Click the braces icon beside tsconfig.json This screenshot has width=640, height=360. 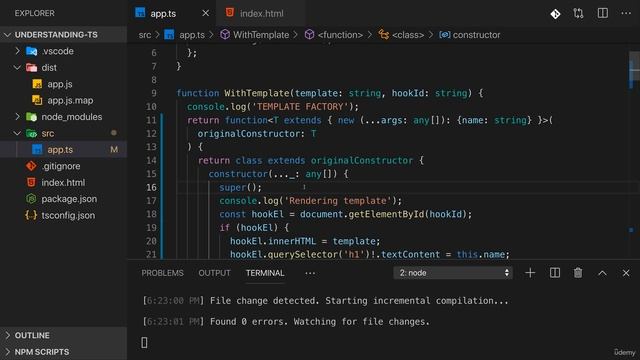(31, 215)
